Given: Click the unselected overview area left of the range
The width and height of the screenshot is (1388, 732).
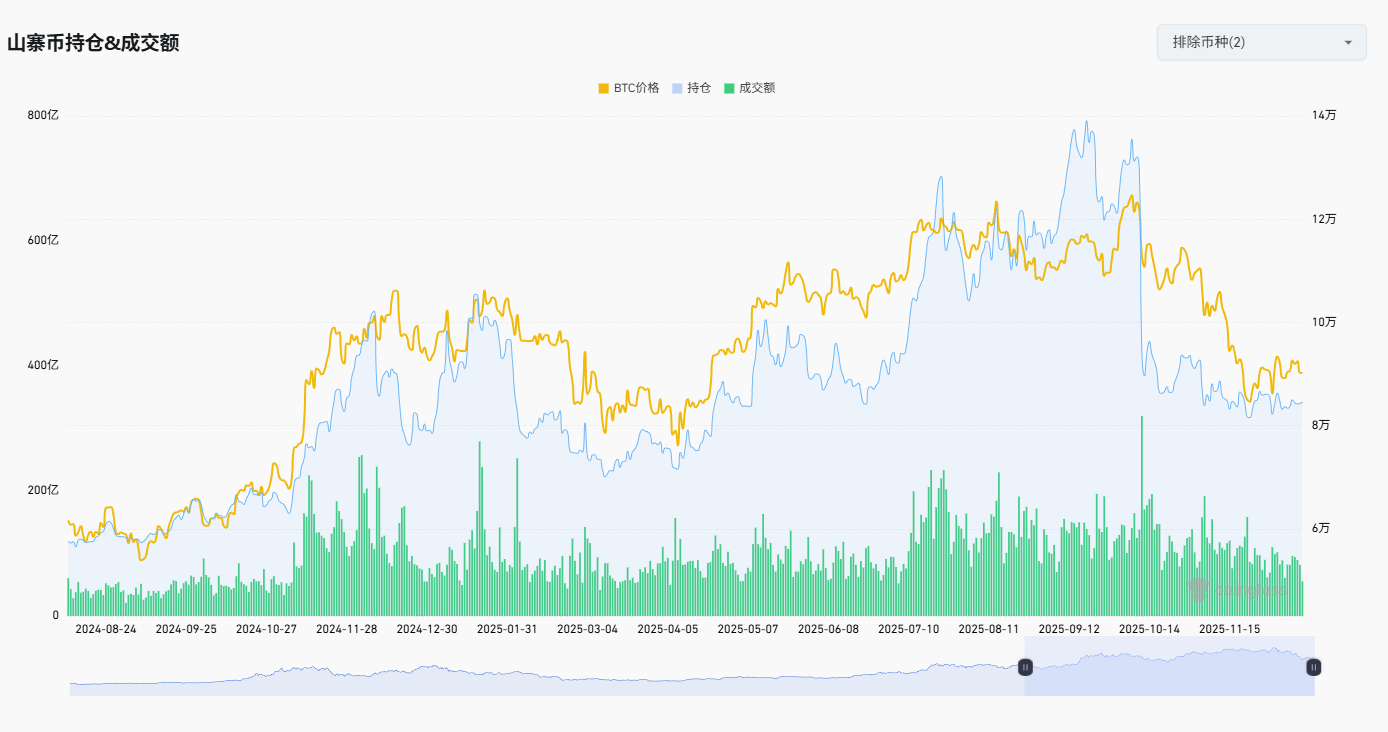Looking at the screenshot, I should click(x=540, y=675).
